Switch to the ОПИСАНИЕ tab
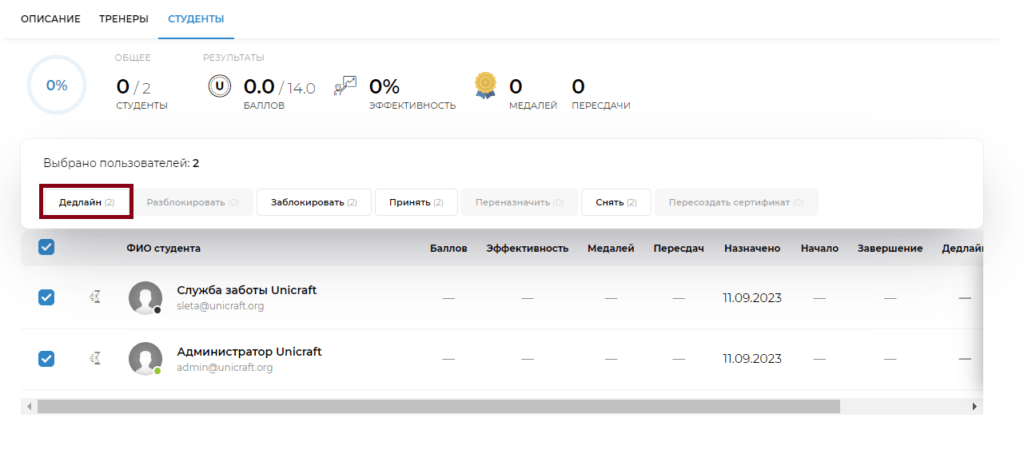Image resolution: width=1024 pixels, height=470 pixels. pyautogui.click(x=50, y=19)
